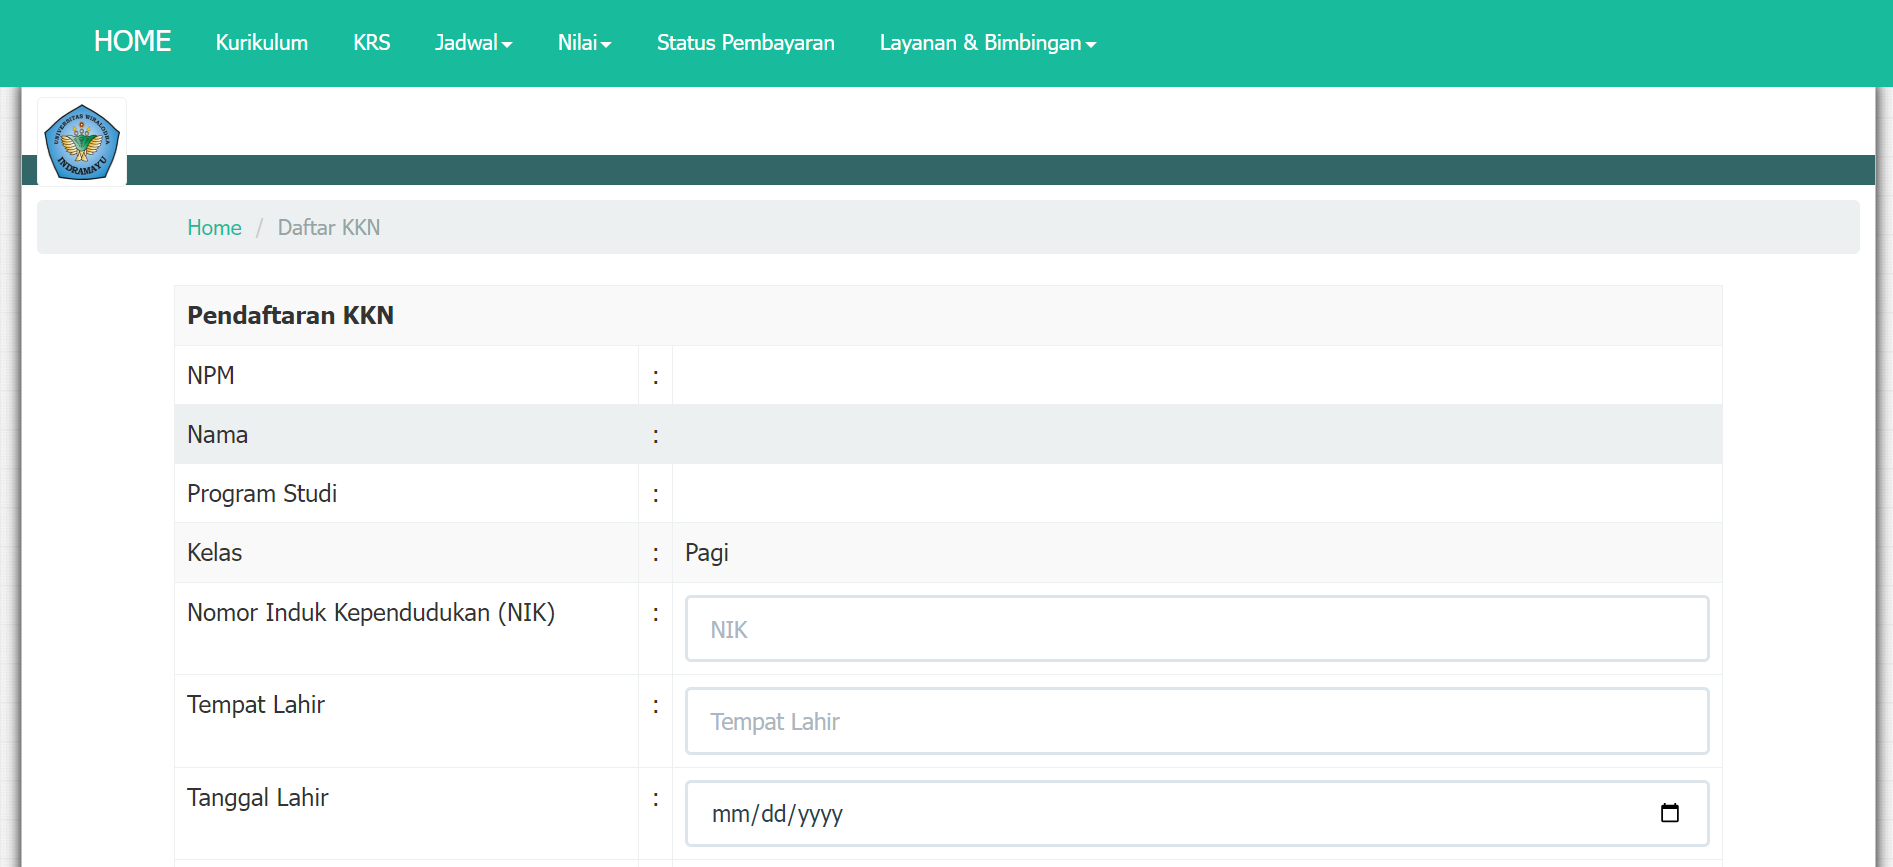This screenshot has height=867, width=1893.
Task: Open the Status Pembayaran page
Action: [745, 43]
